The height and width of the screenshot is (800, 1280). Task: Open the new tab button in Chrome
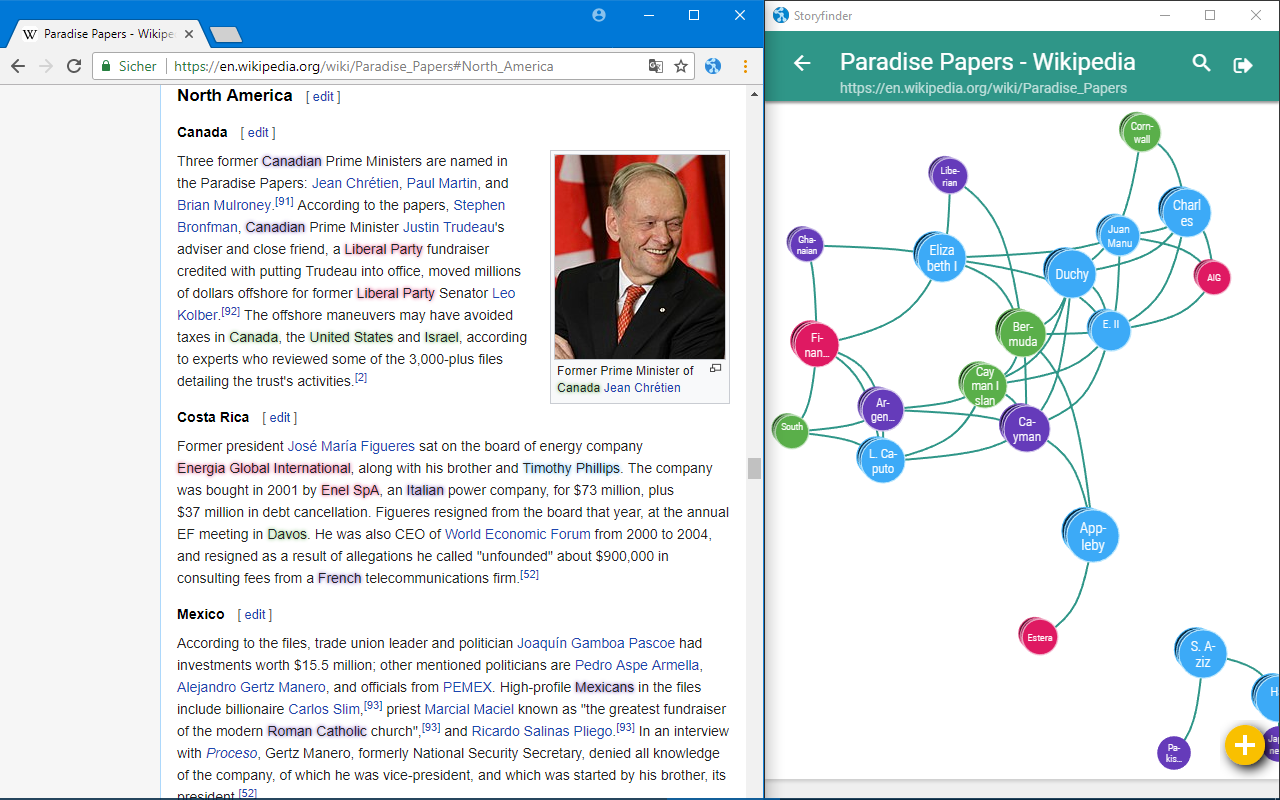[x=226, y=34]
